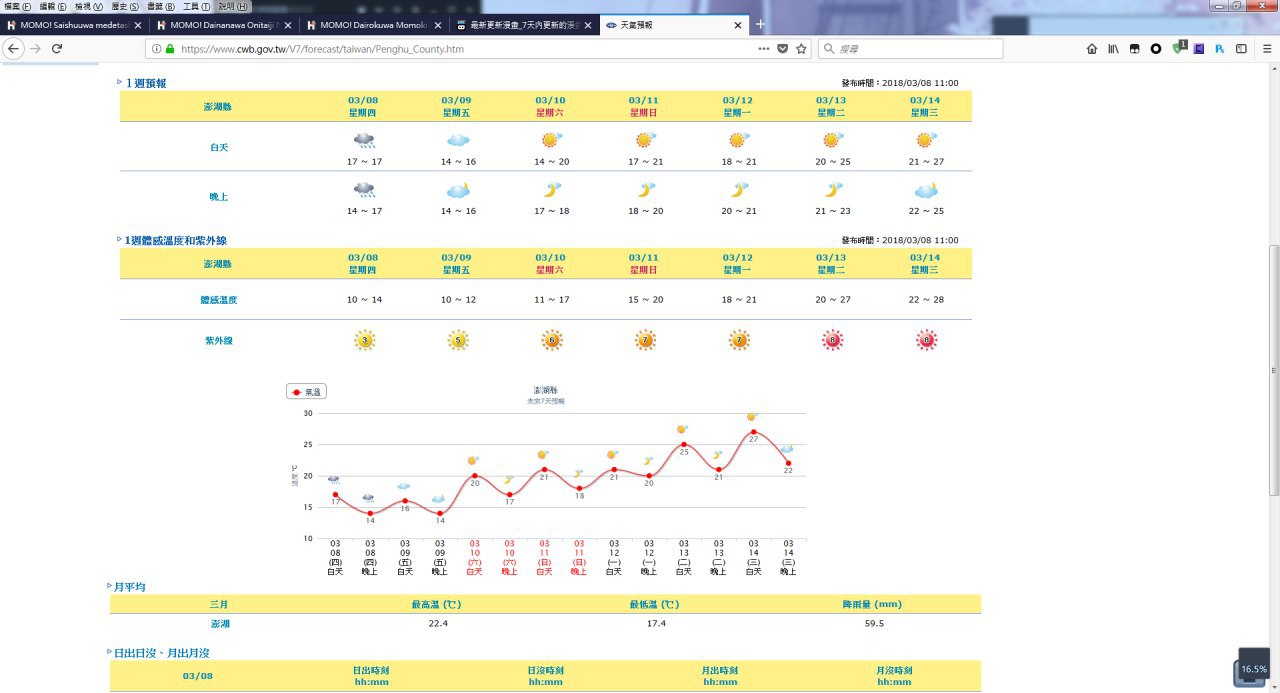Click the UV index 8 icon for 03/14
The image size is (1280, 693).
click(x=925, y=341)
